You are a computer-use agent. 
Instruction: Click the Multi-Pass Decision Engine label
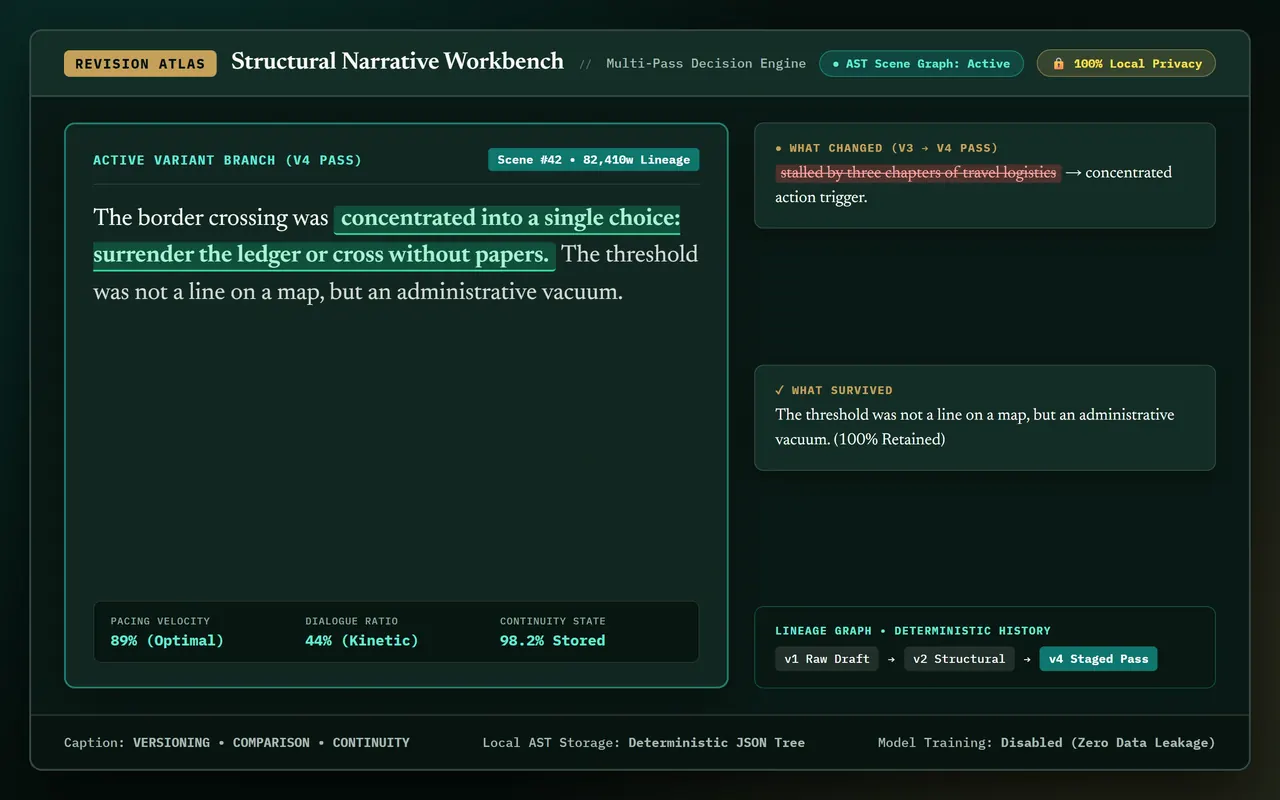pos(706,63)
